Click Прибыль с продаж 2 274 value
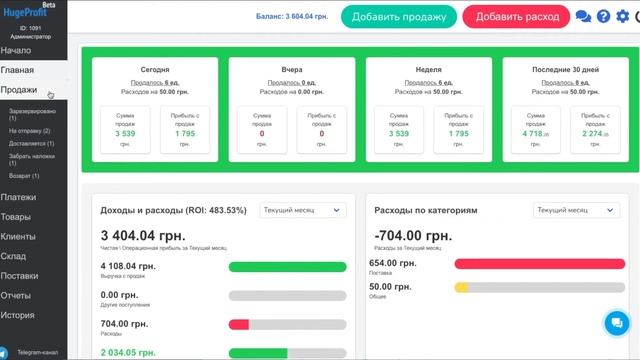The image size is (640, 360). (595, 133)
